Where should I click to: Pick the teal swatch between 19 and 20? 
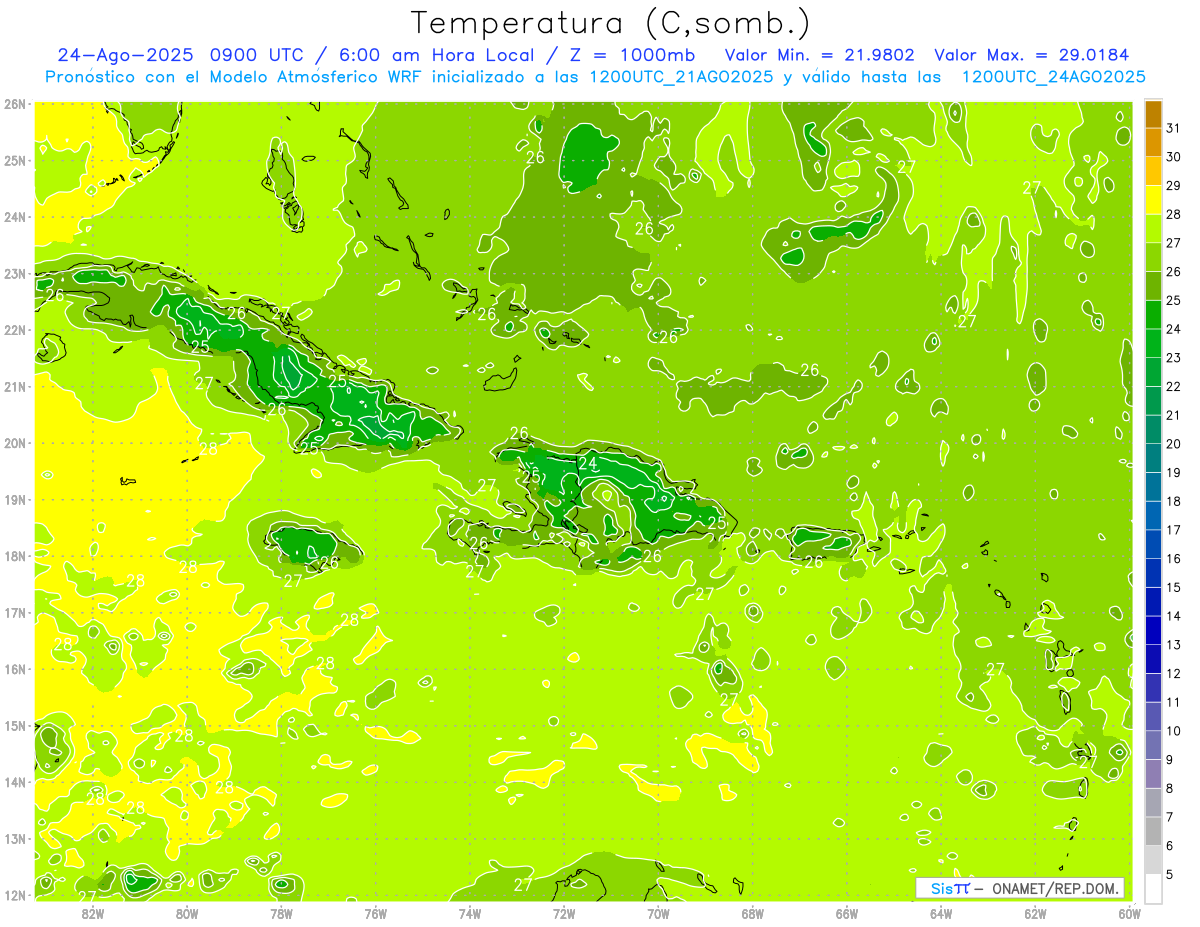coord(1153,458)
